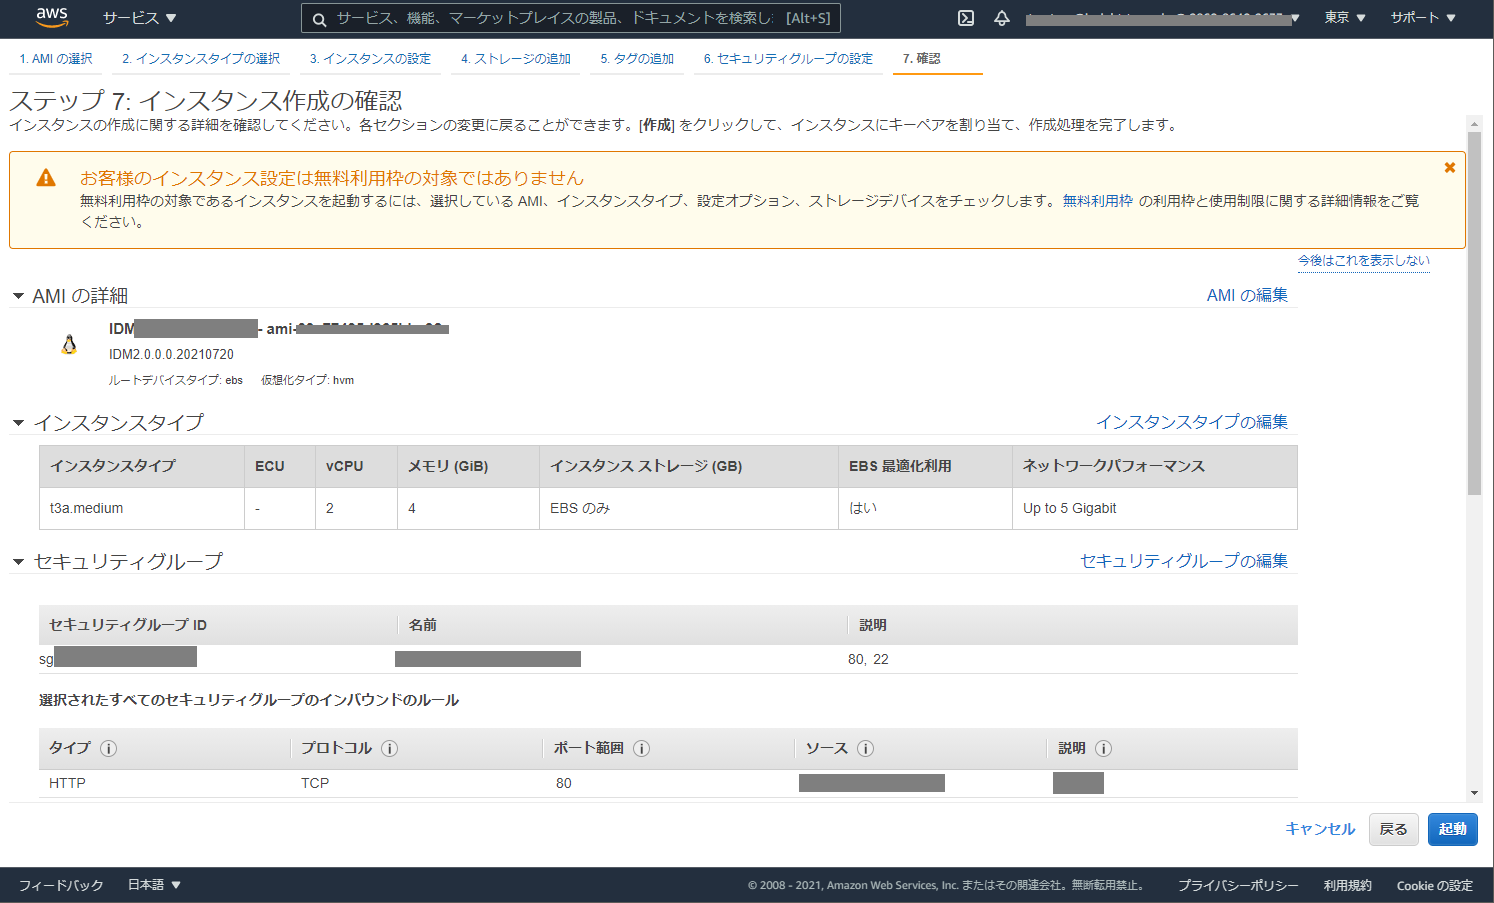The height and width of the screenshot is (903, 1494).
Task: Click the EBS のみ storage cell
Action: [689, 508]
